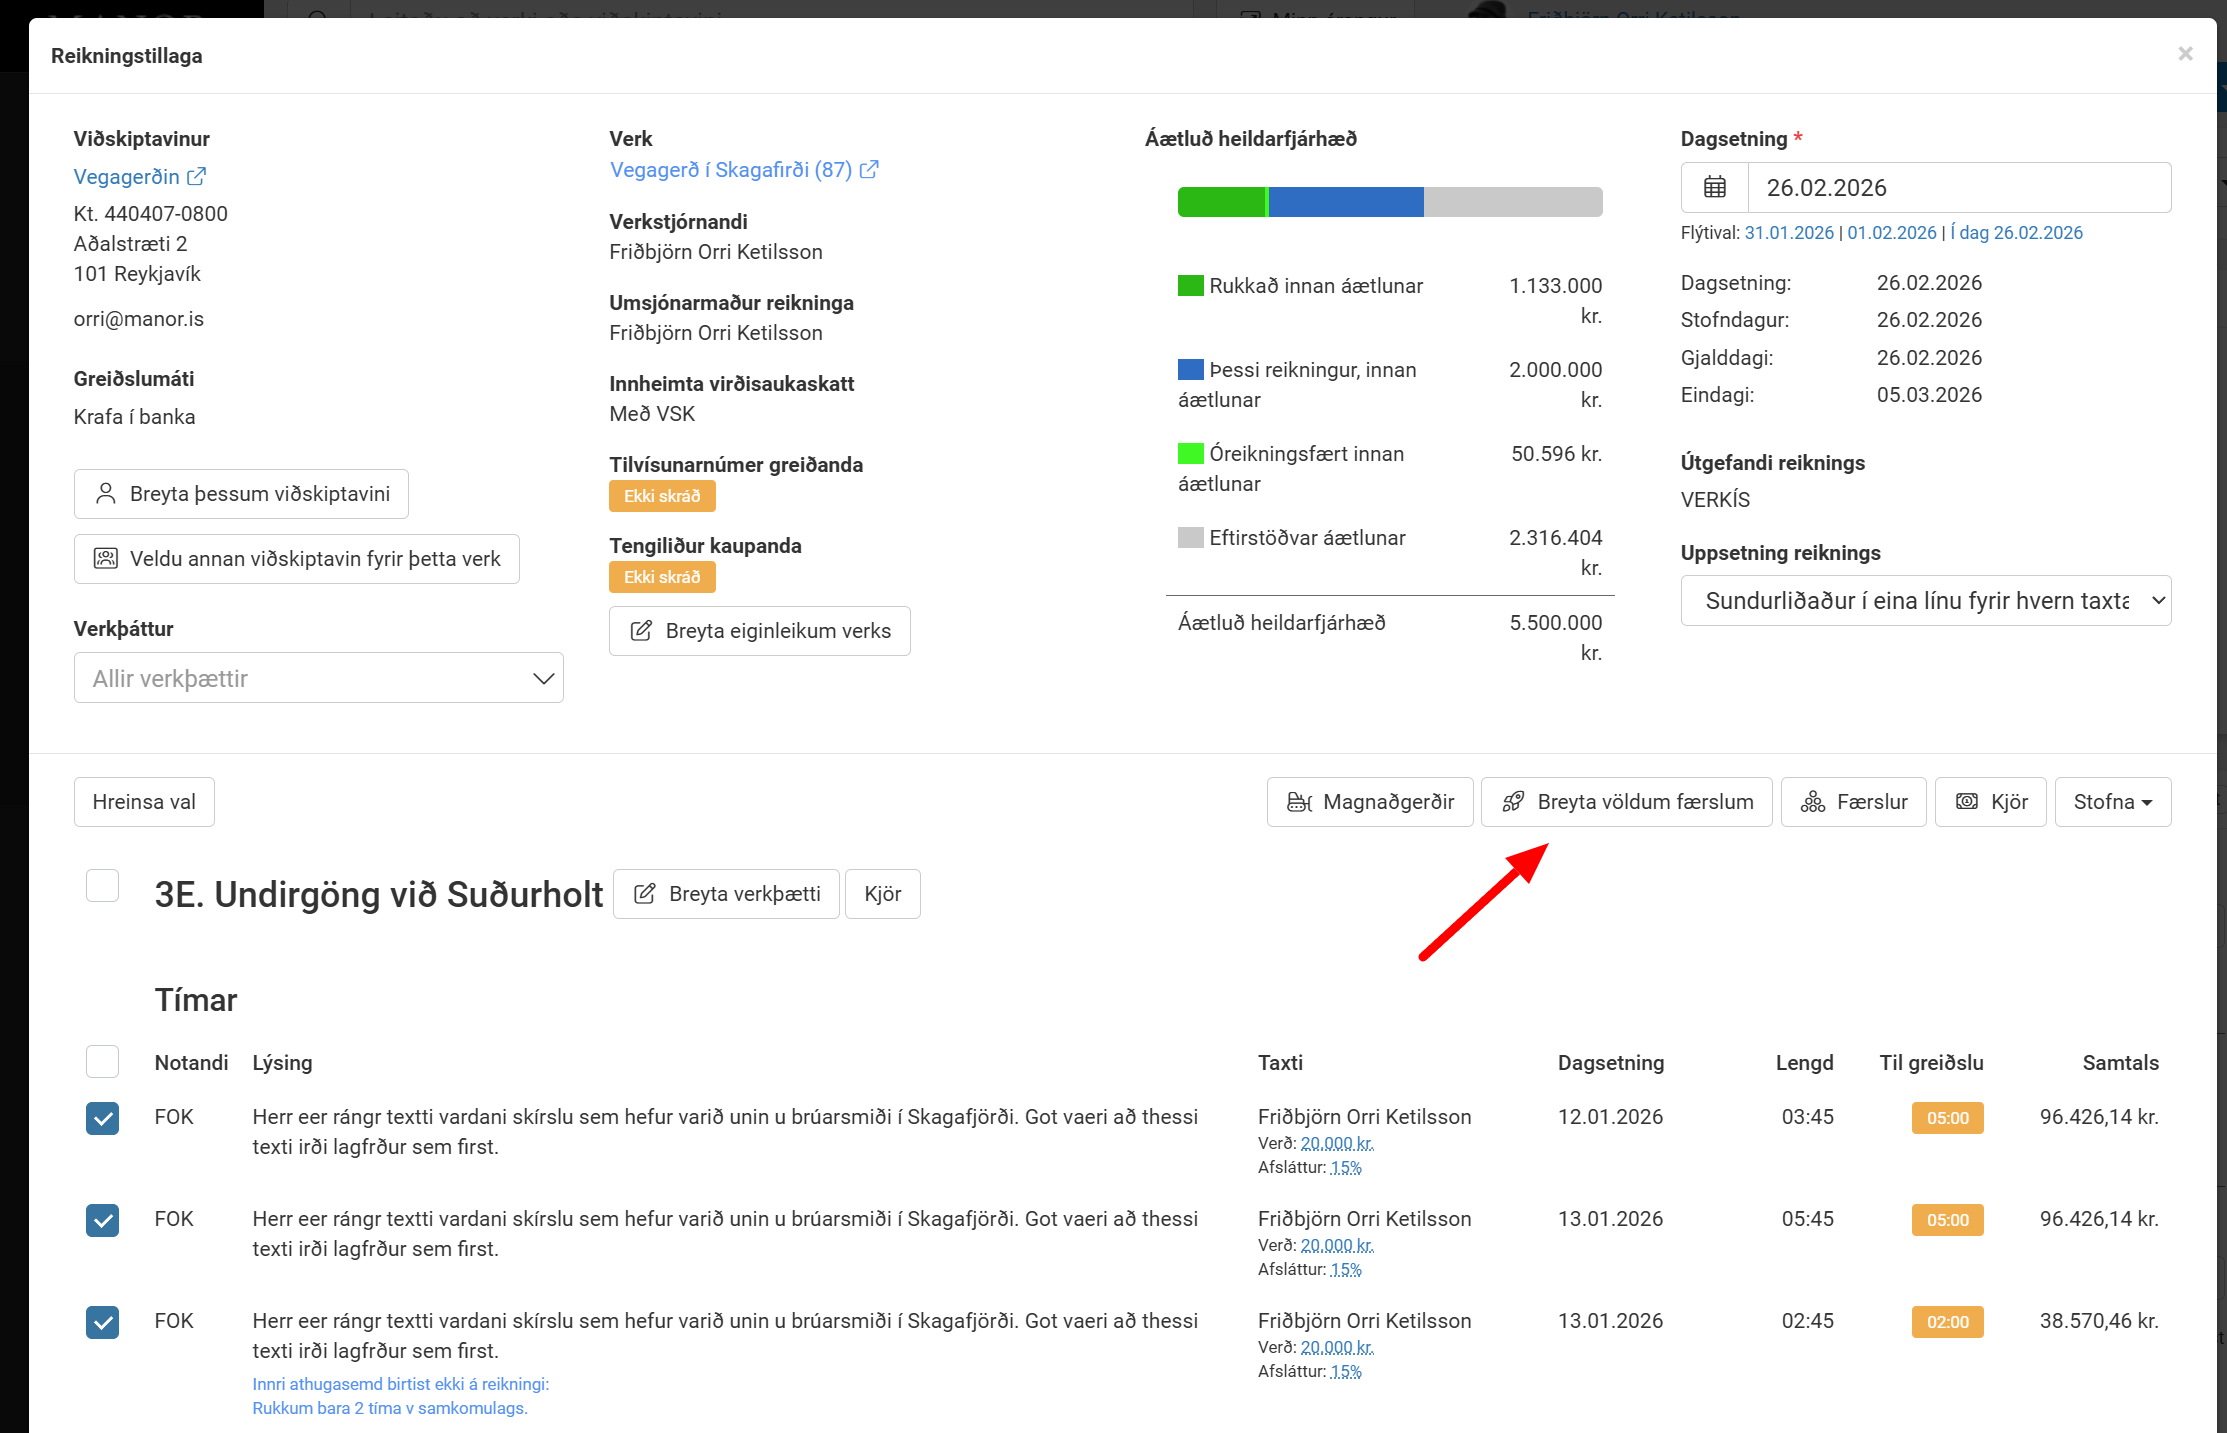Open external link icon next to Vegagerðin

[197, 177]
